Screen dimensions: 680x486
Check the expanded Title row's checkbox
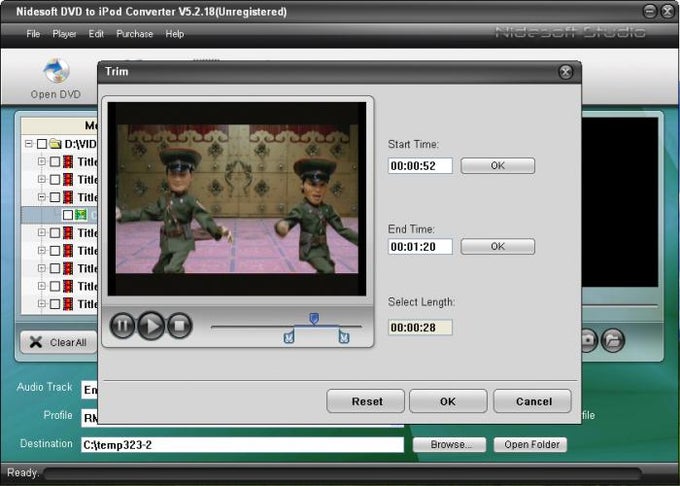[x=55, y=197]
